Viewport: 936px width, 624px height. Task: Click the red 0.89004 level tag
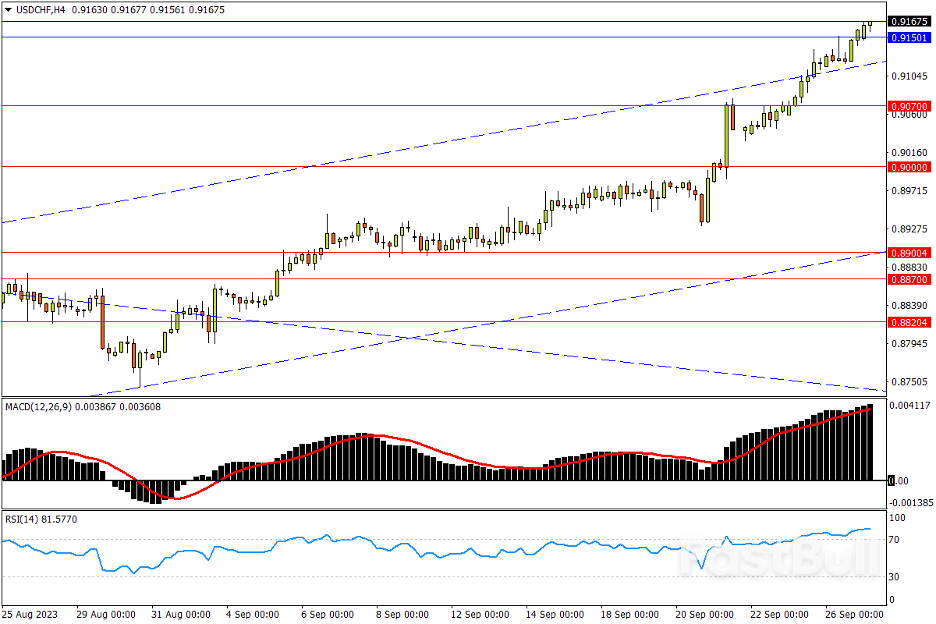click(908, 253)
